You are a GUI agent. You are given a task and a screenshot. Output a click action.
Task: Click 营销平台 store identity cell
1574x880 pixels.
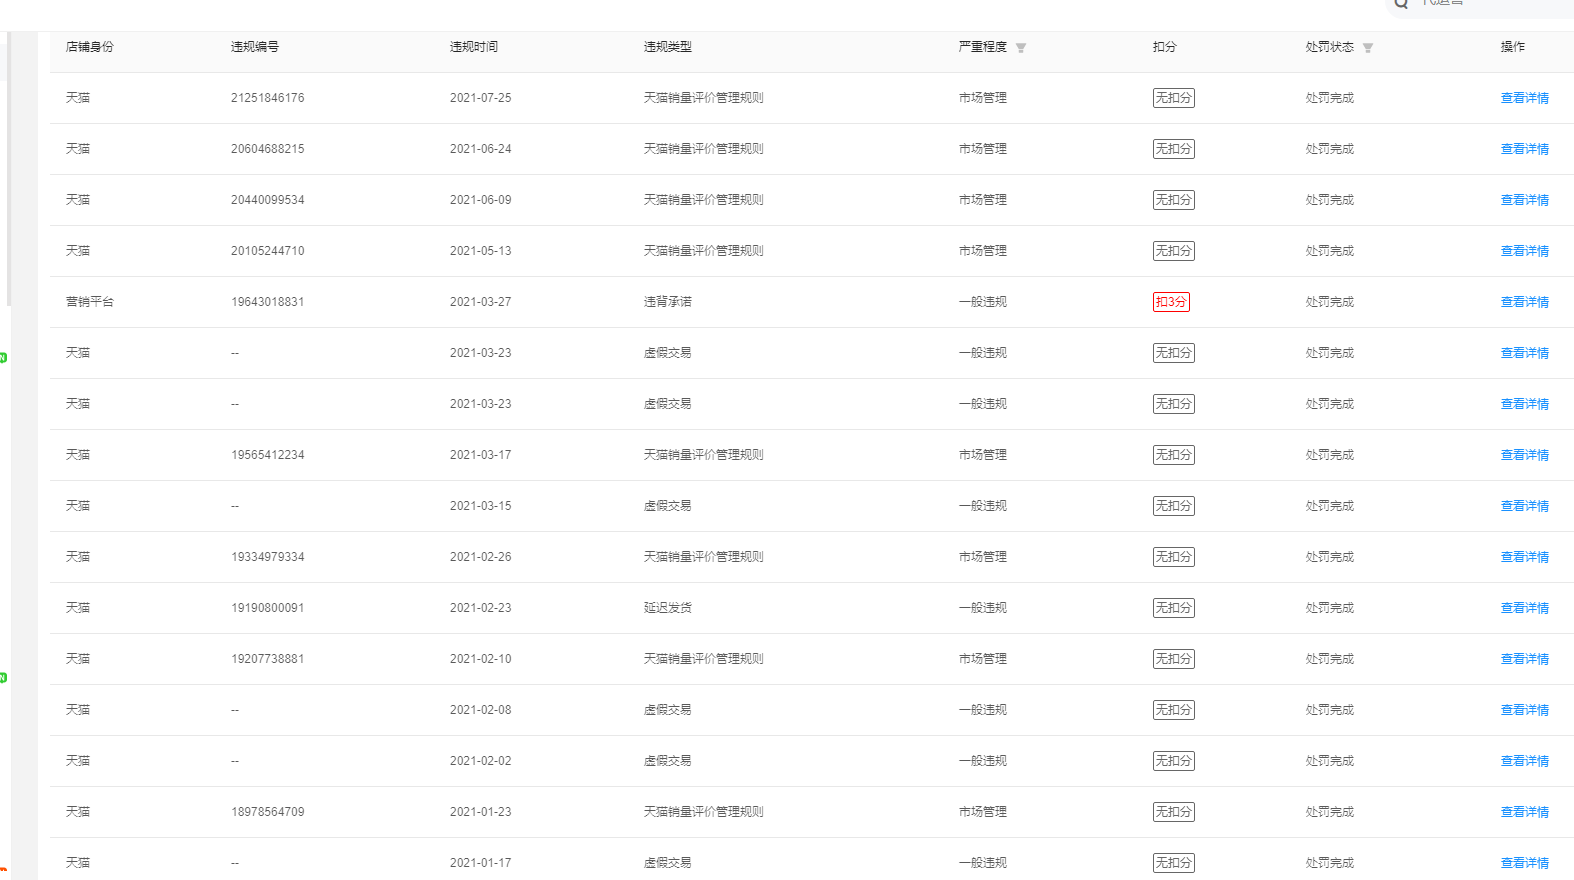coord(90,302)
